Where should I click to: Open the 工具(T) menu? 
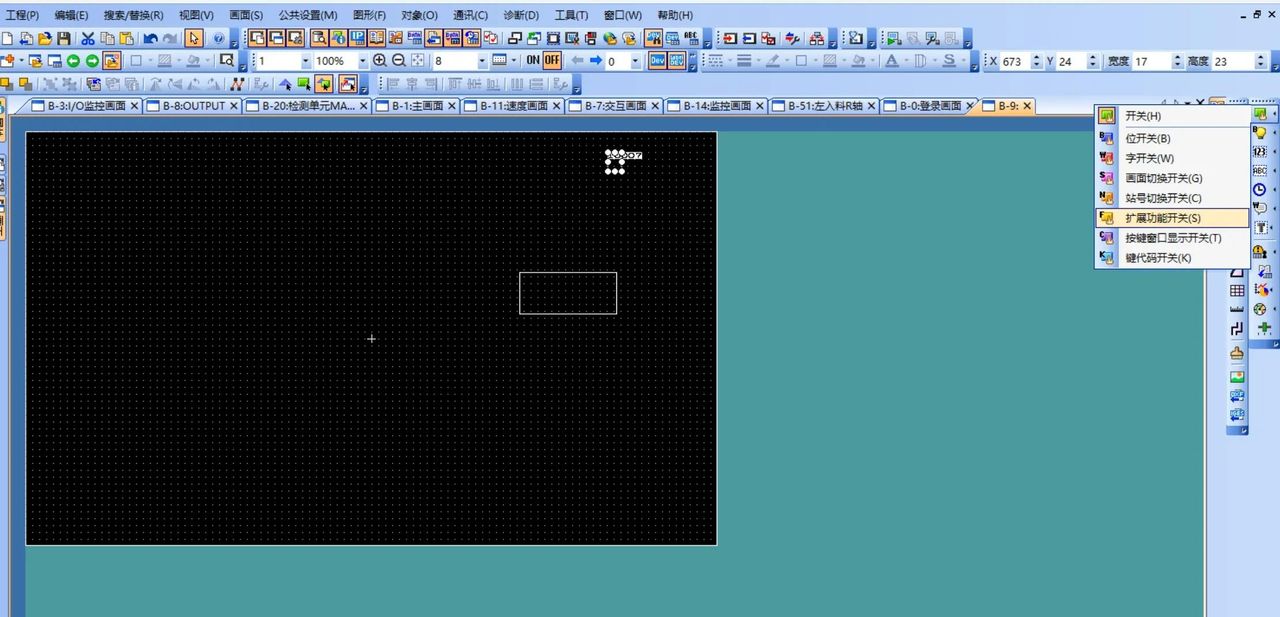point(572,15)
